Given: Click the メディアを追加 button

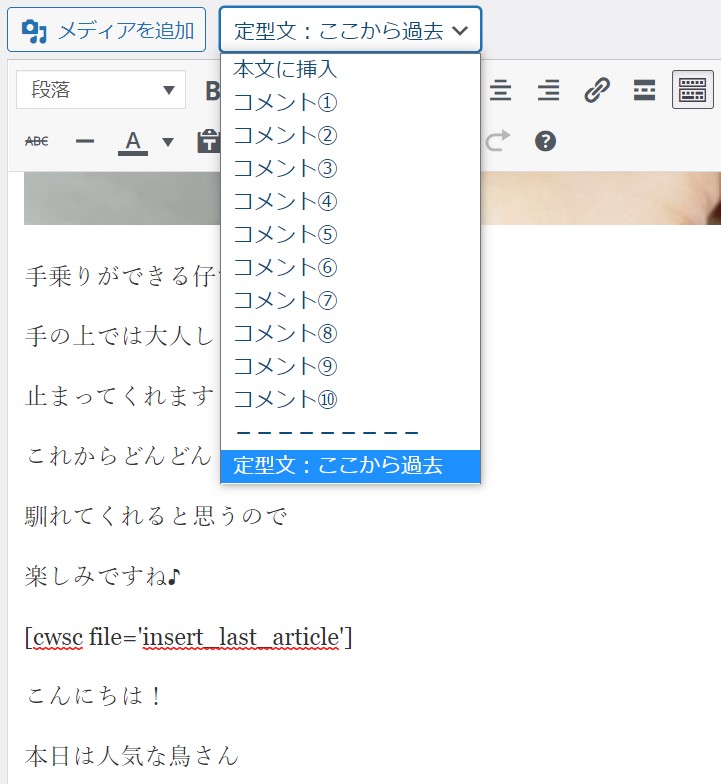Looking at the screenshot, I should pos(107,30).
